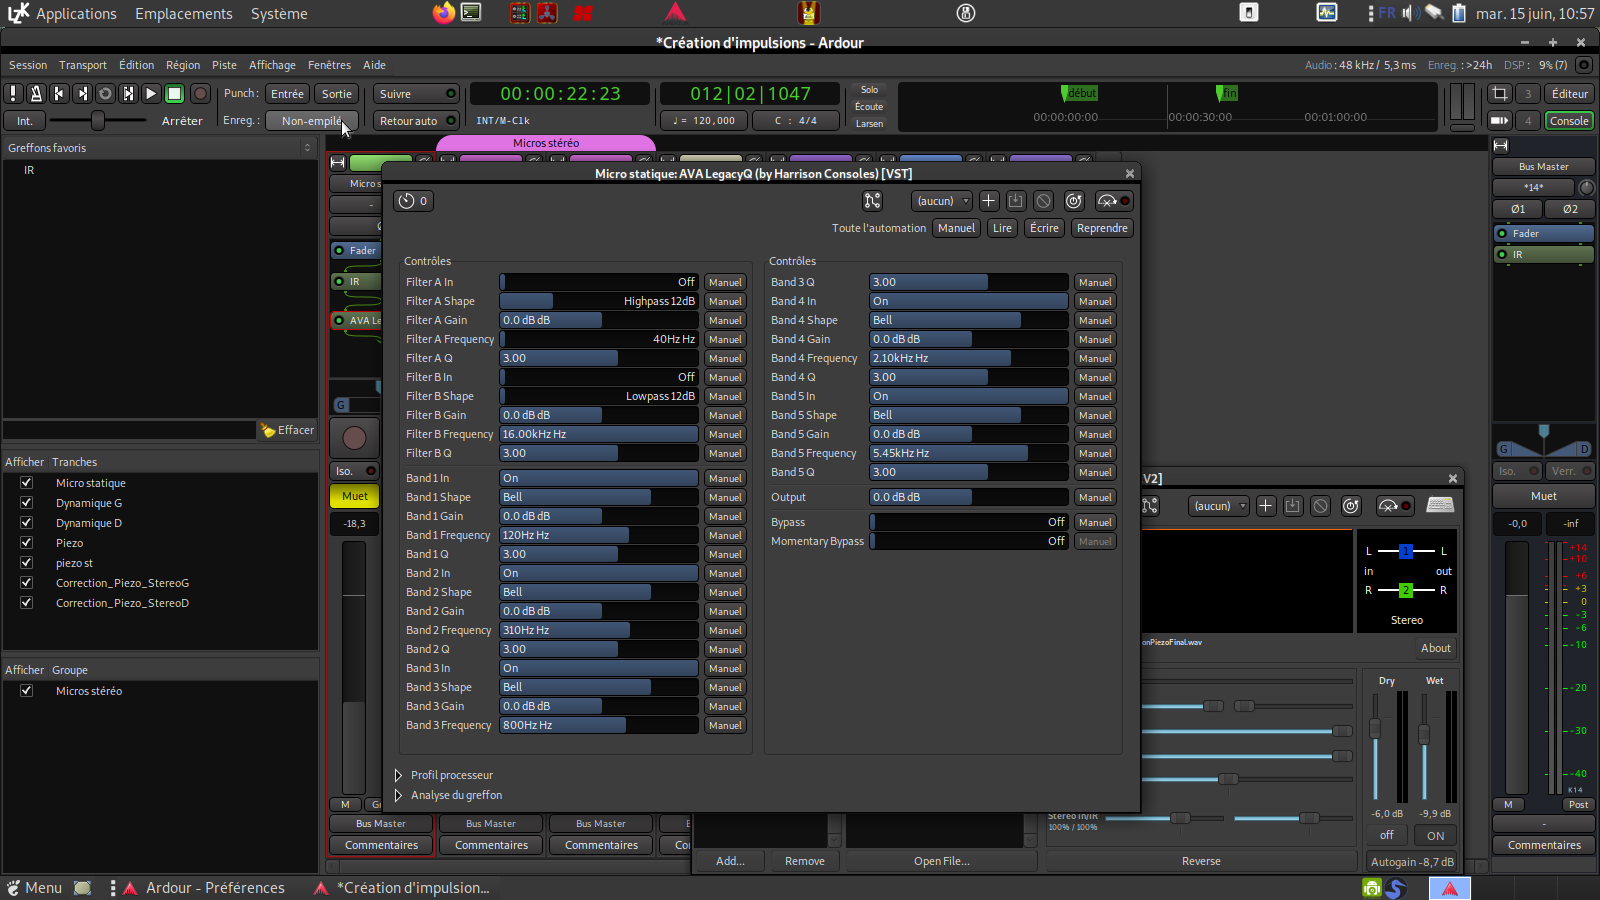This screenshot has height=900, width=1600.
Task: Open the Int. sync source dropdown
Action: [x=25, y=121]
